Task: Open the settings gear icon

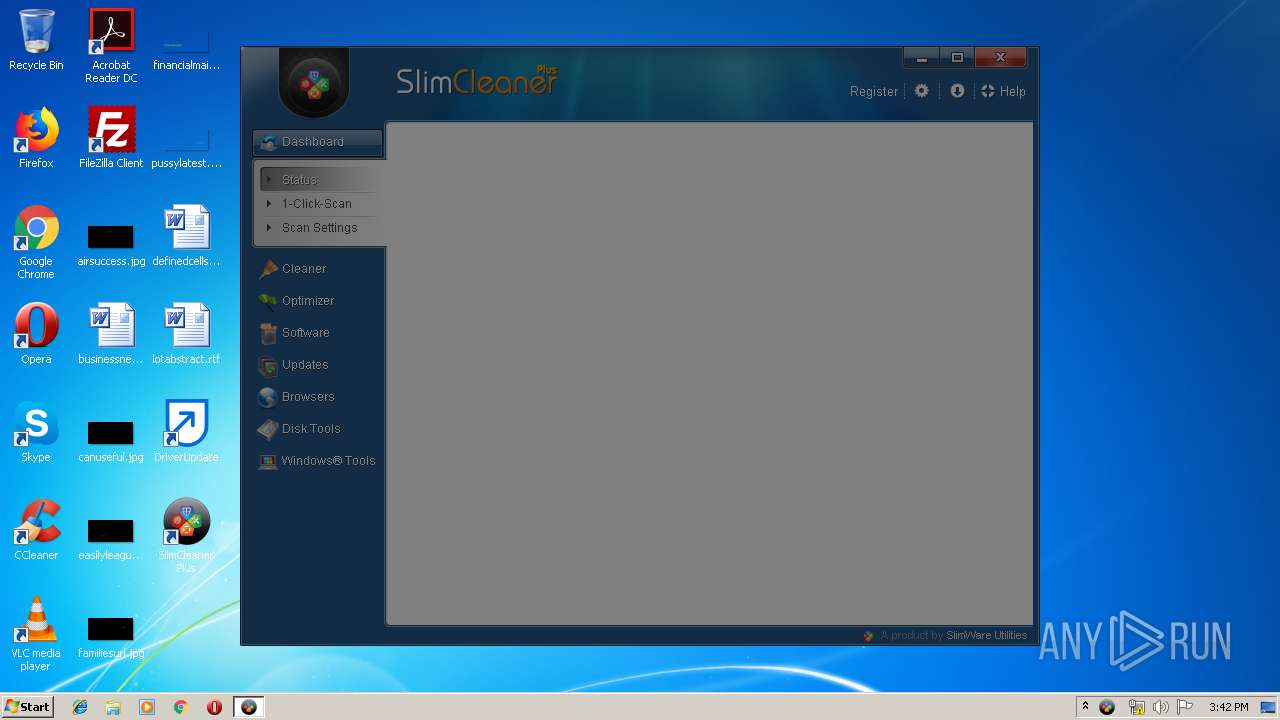Action: (922, 91)
